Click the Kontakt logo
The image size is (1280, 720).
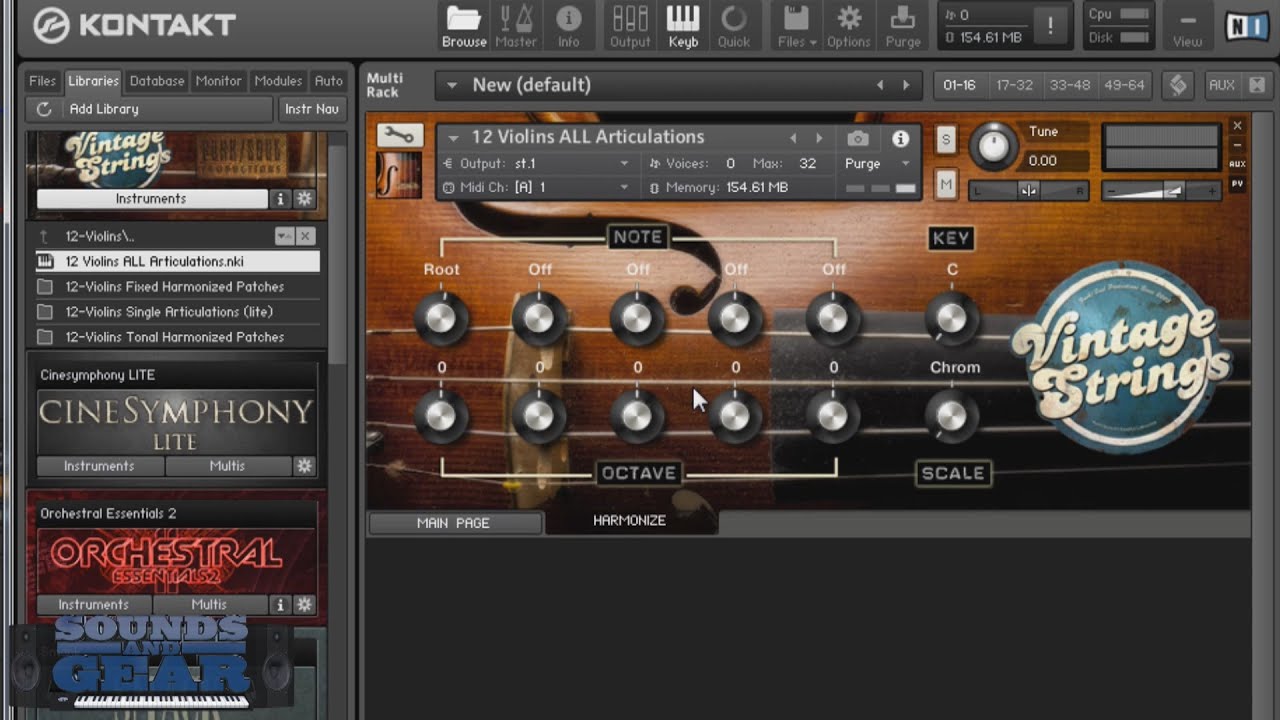133,25
